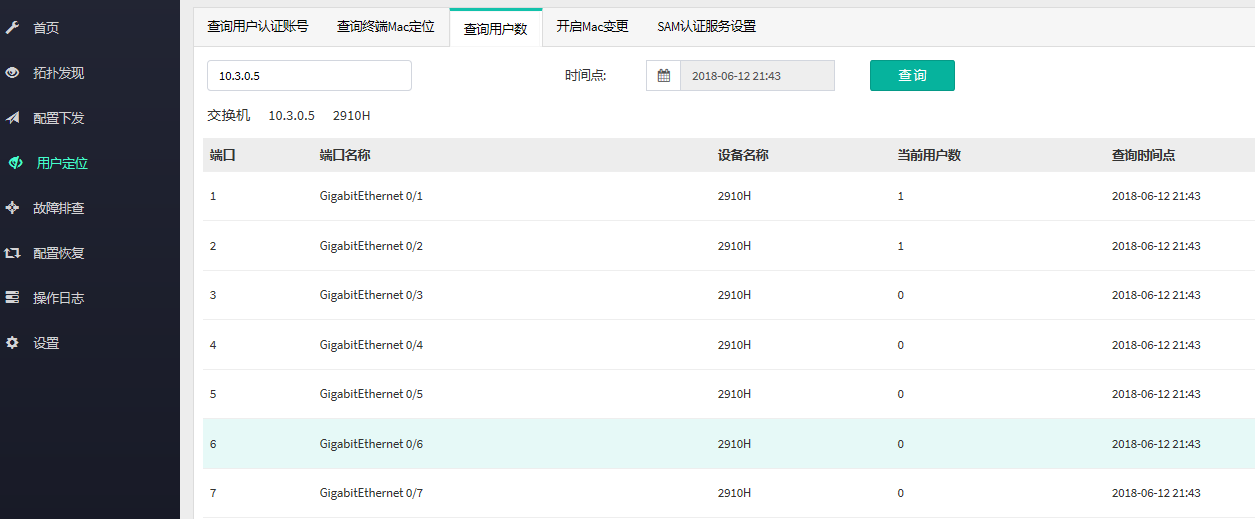Click the green 用户定位 sidebar icon

click(x=16, y=163)
